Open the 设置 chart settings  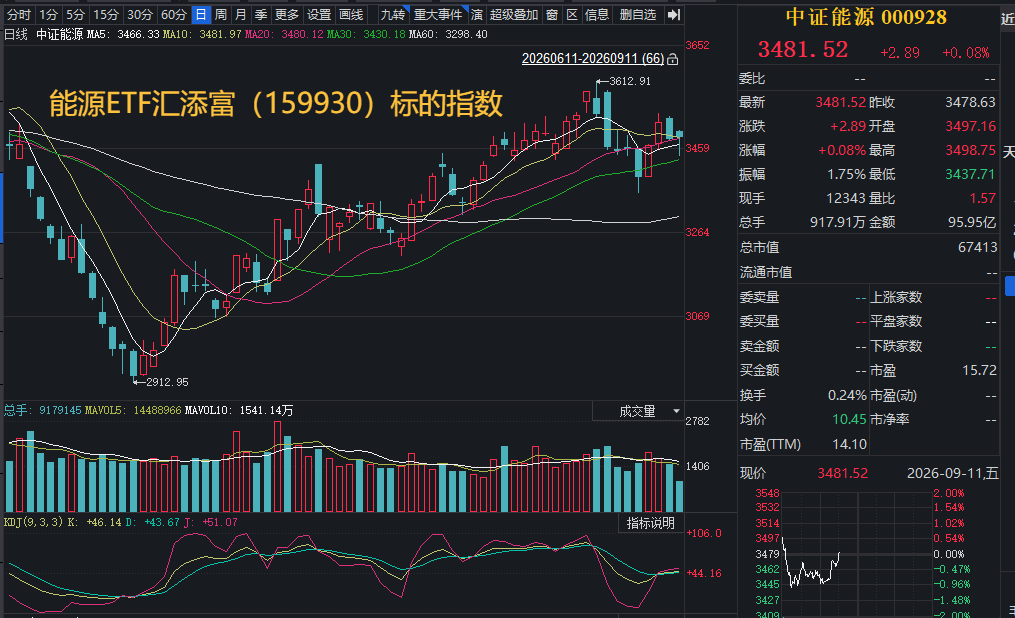[318, 14]
